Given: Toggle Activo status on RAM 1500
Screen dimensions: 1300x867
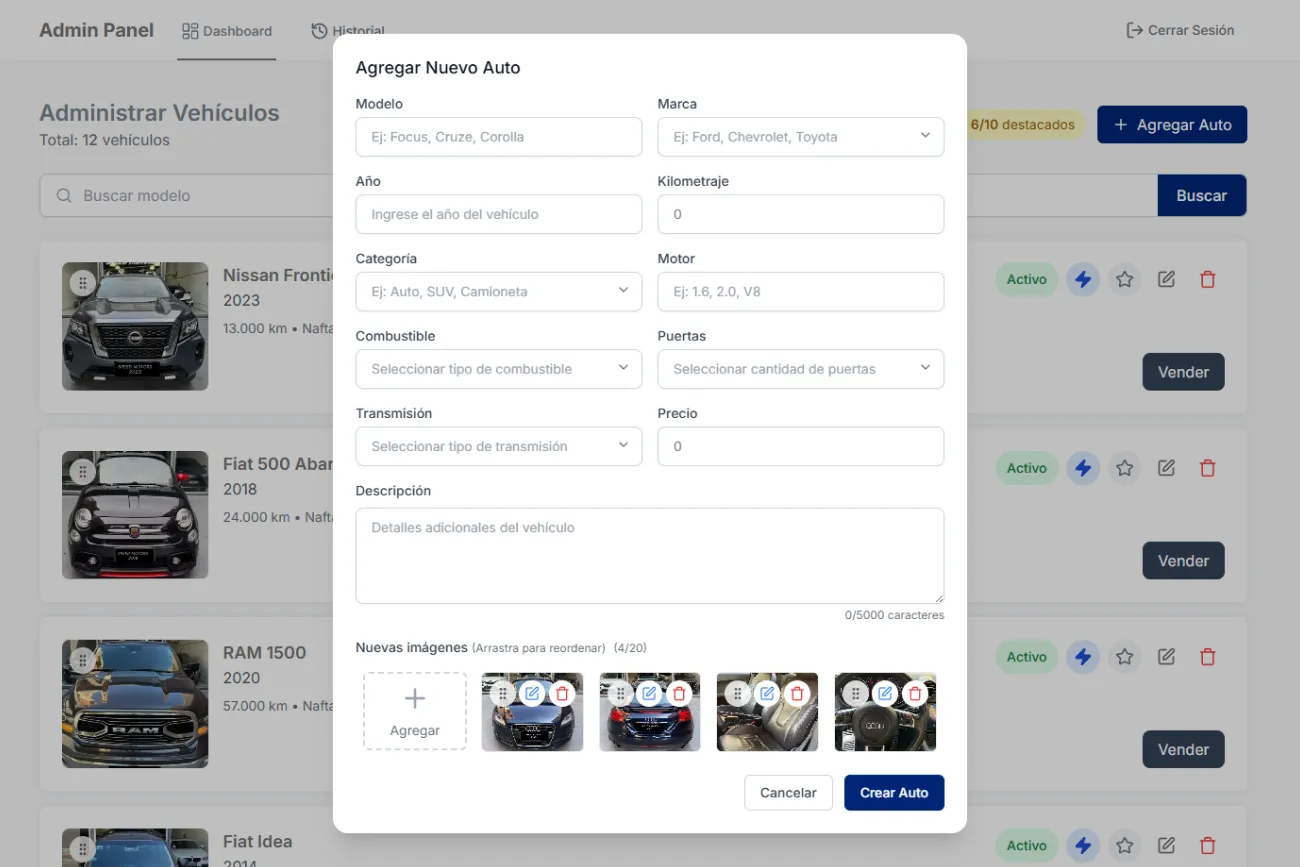Looking at the screenshot, I should [x=1026, y=657].
